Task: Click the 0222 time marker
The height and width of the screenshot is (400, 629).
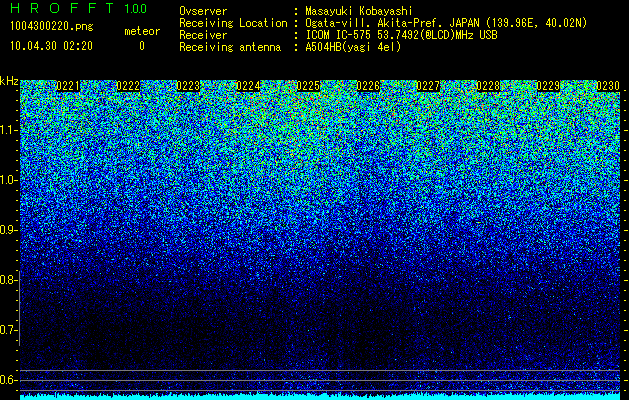Action: pos(128,86)
